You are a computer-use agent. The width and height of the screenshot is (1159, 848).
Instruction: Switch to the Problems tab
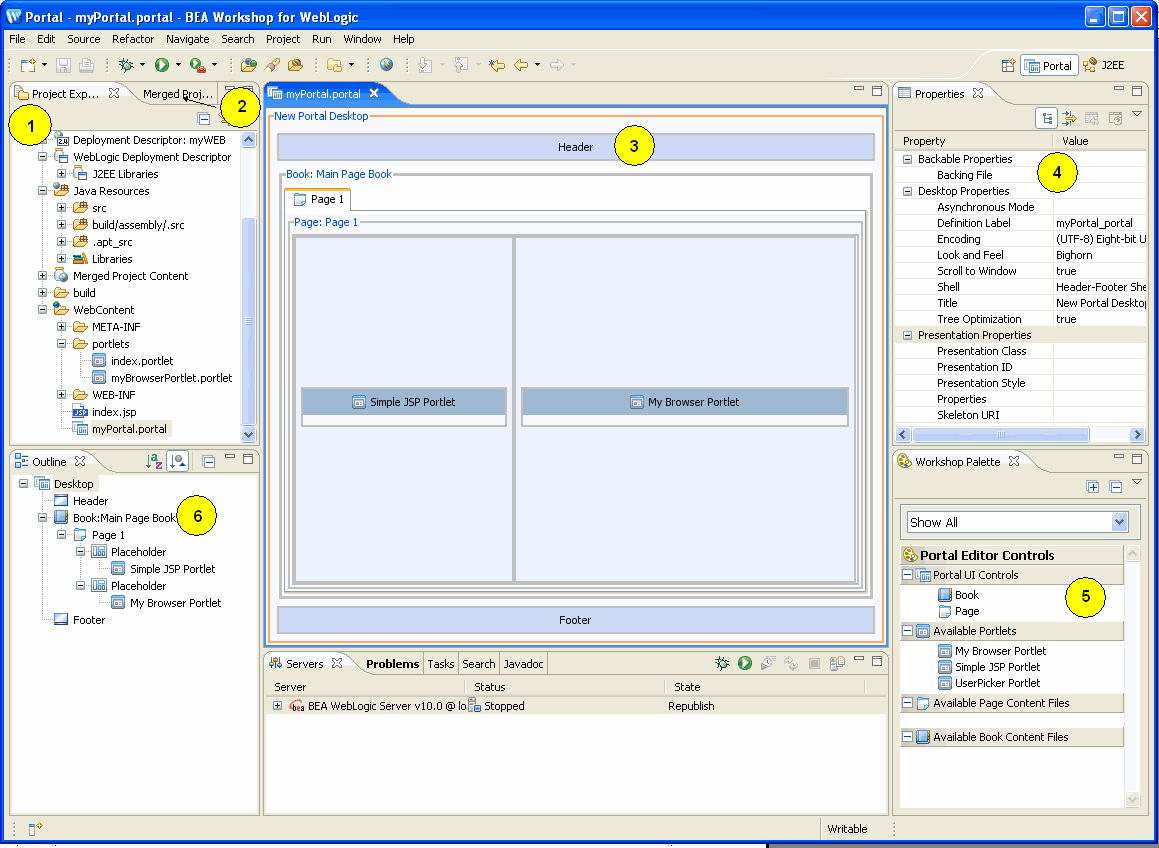pos(392,663)
